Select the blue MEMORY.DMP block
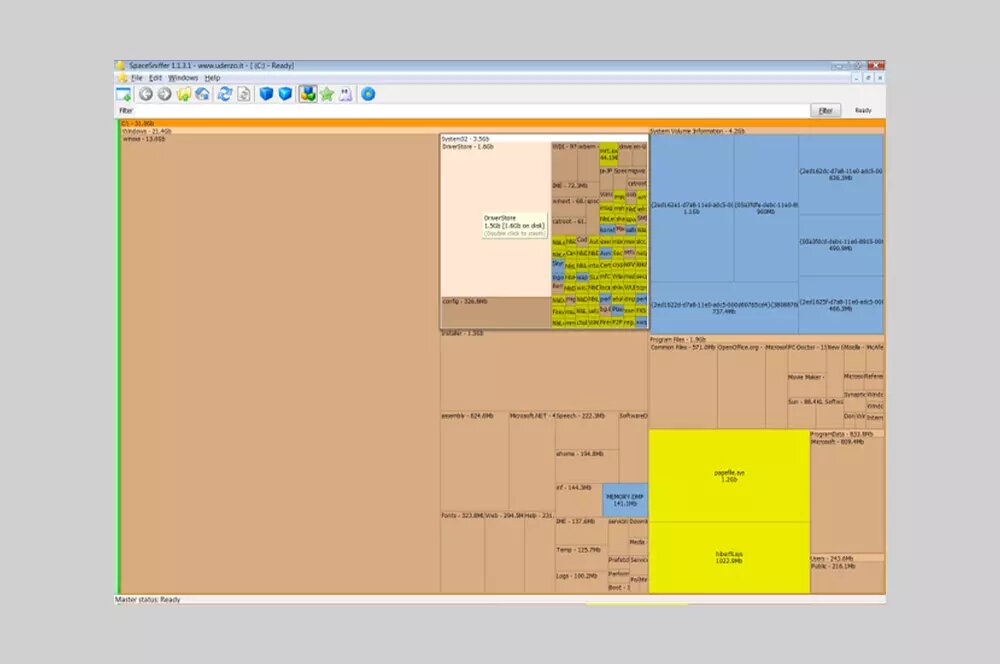The height and width of the screenshot is (664, 1000). pos(625,499)
